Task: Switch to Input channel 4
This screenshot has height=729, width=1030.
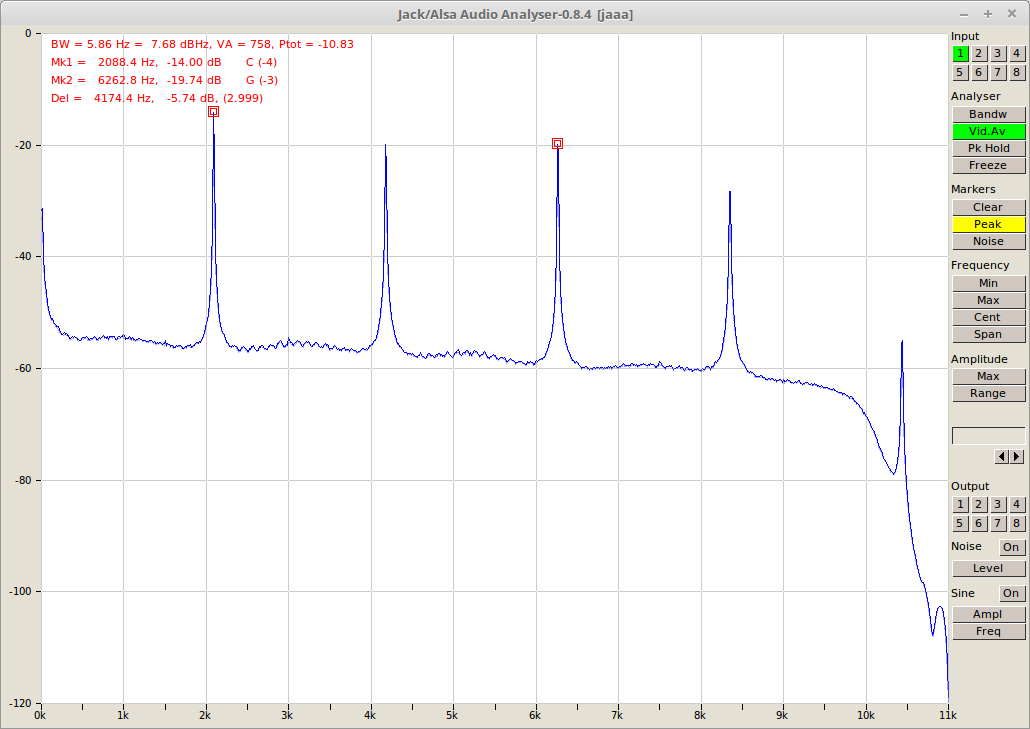Action: pos(1017,54)
